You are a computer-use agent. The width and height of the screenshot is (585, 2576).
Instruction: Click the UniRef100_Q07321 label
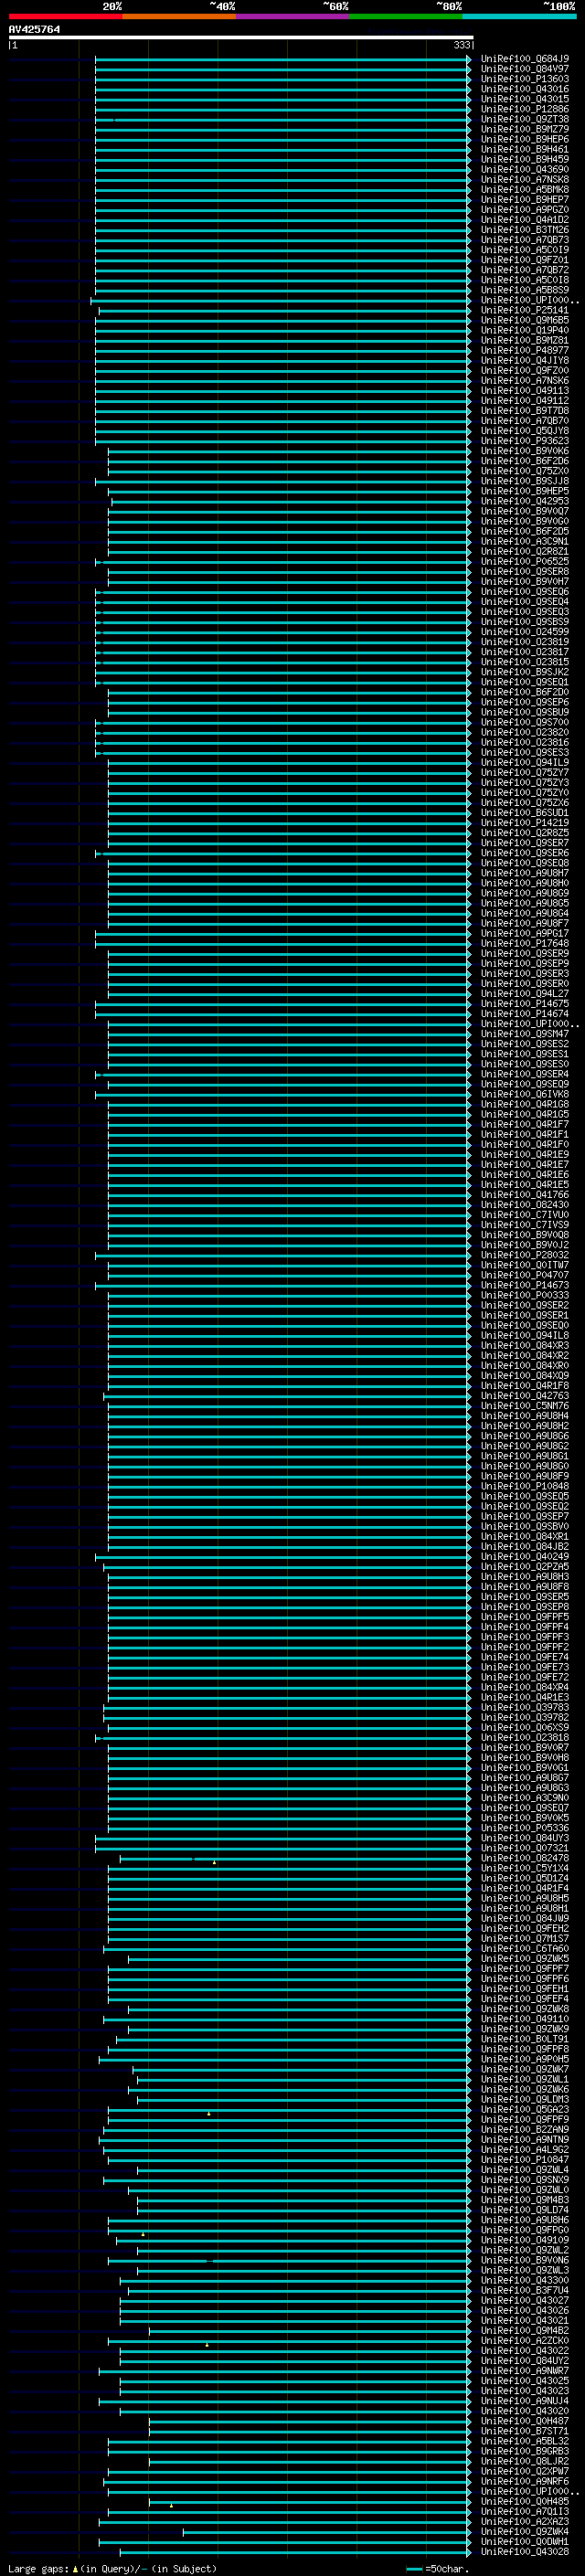(x=525, y=1848)
